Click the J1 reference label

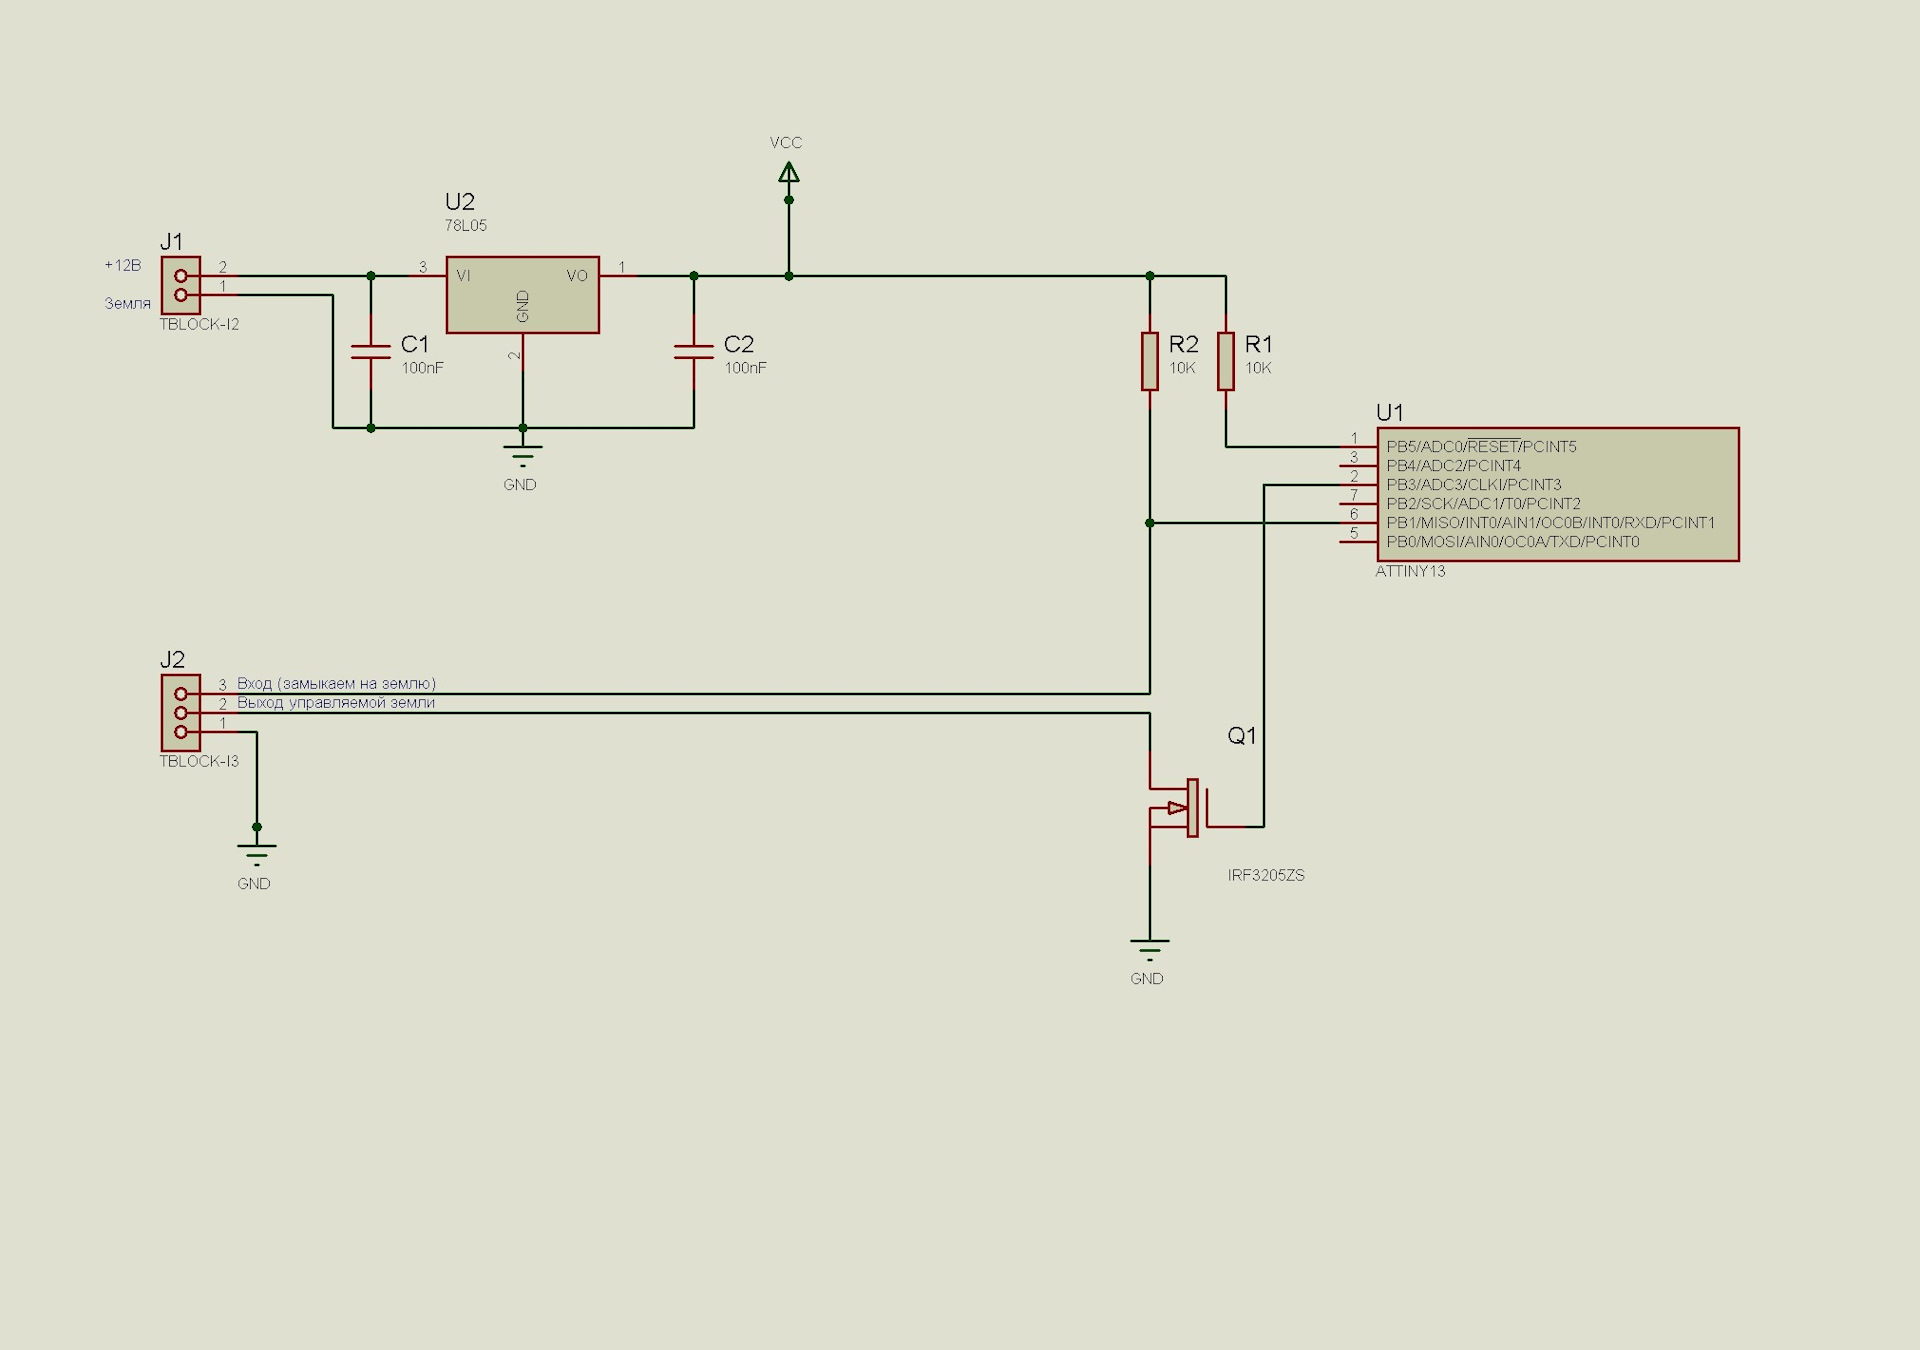tap(172, 241)
